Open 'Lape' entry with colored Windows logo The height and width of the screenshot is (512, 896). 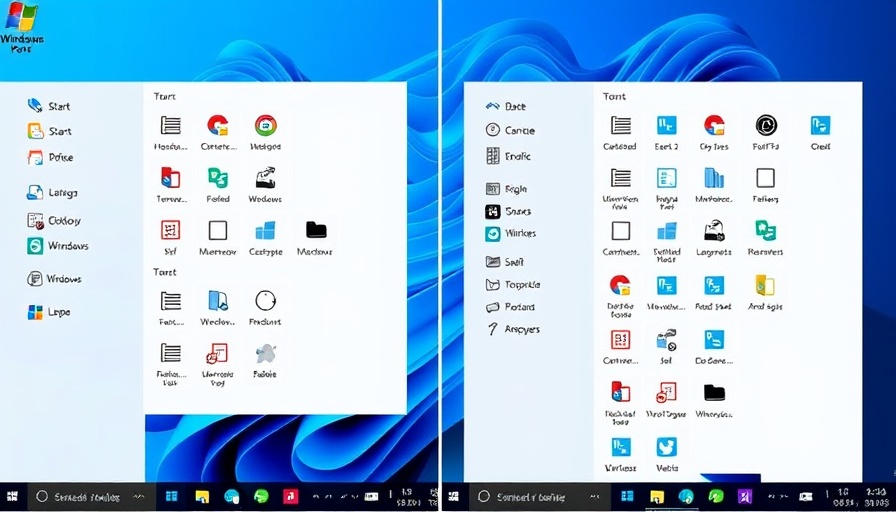49,312
